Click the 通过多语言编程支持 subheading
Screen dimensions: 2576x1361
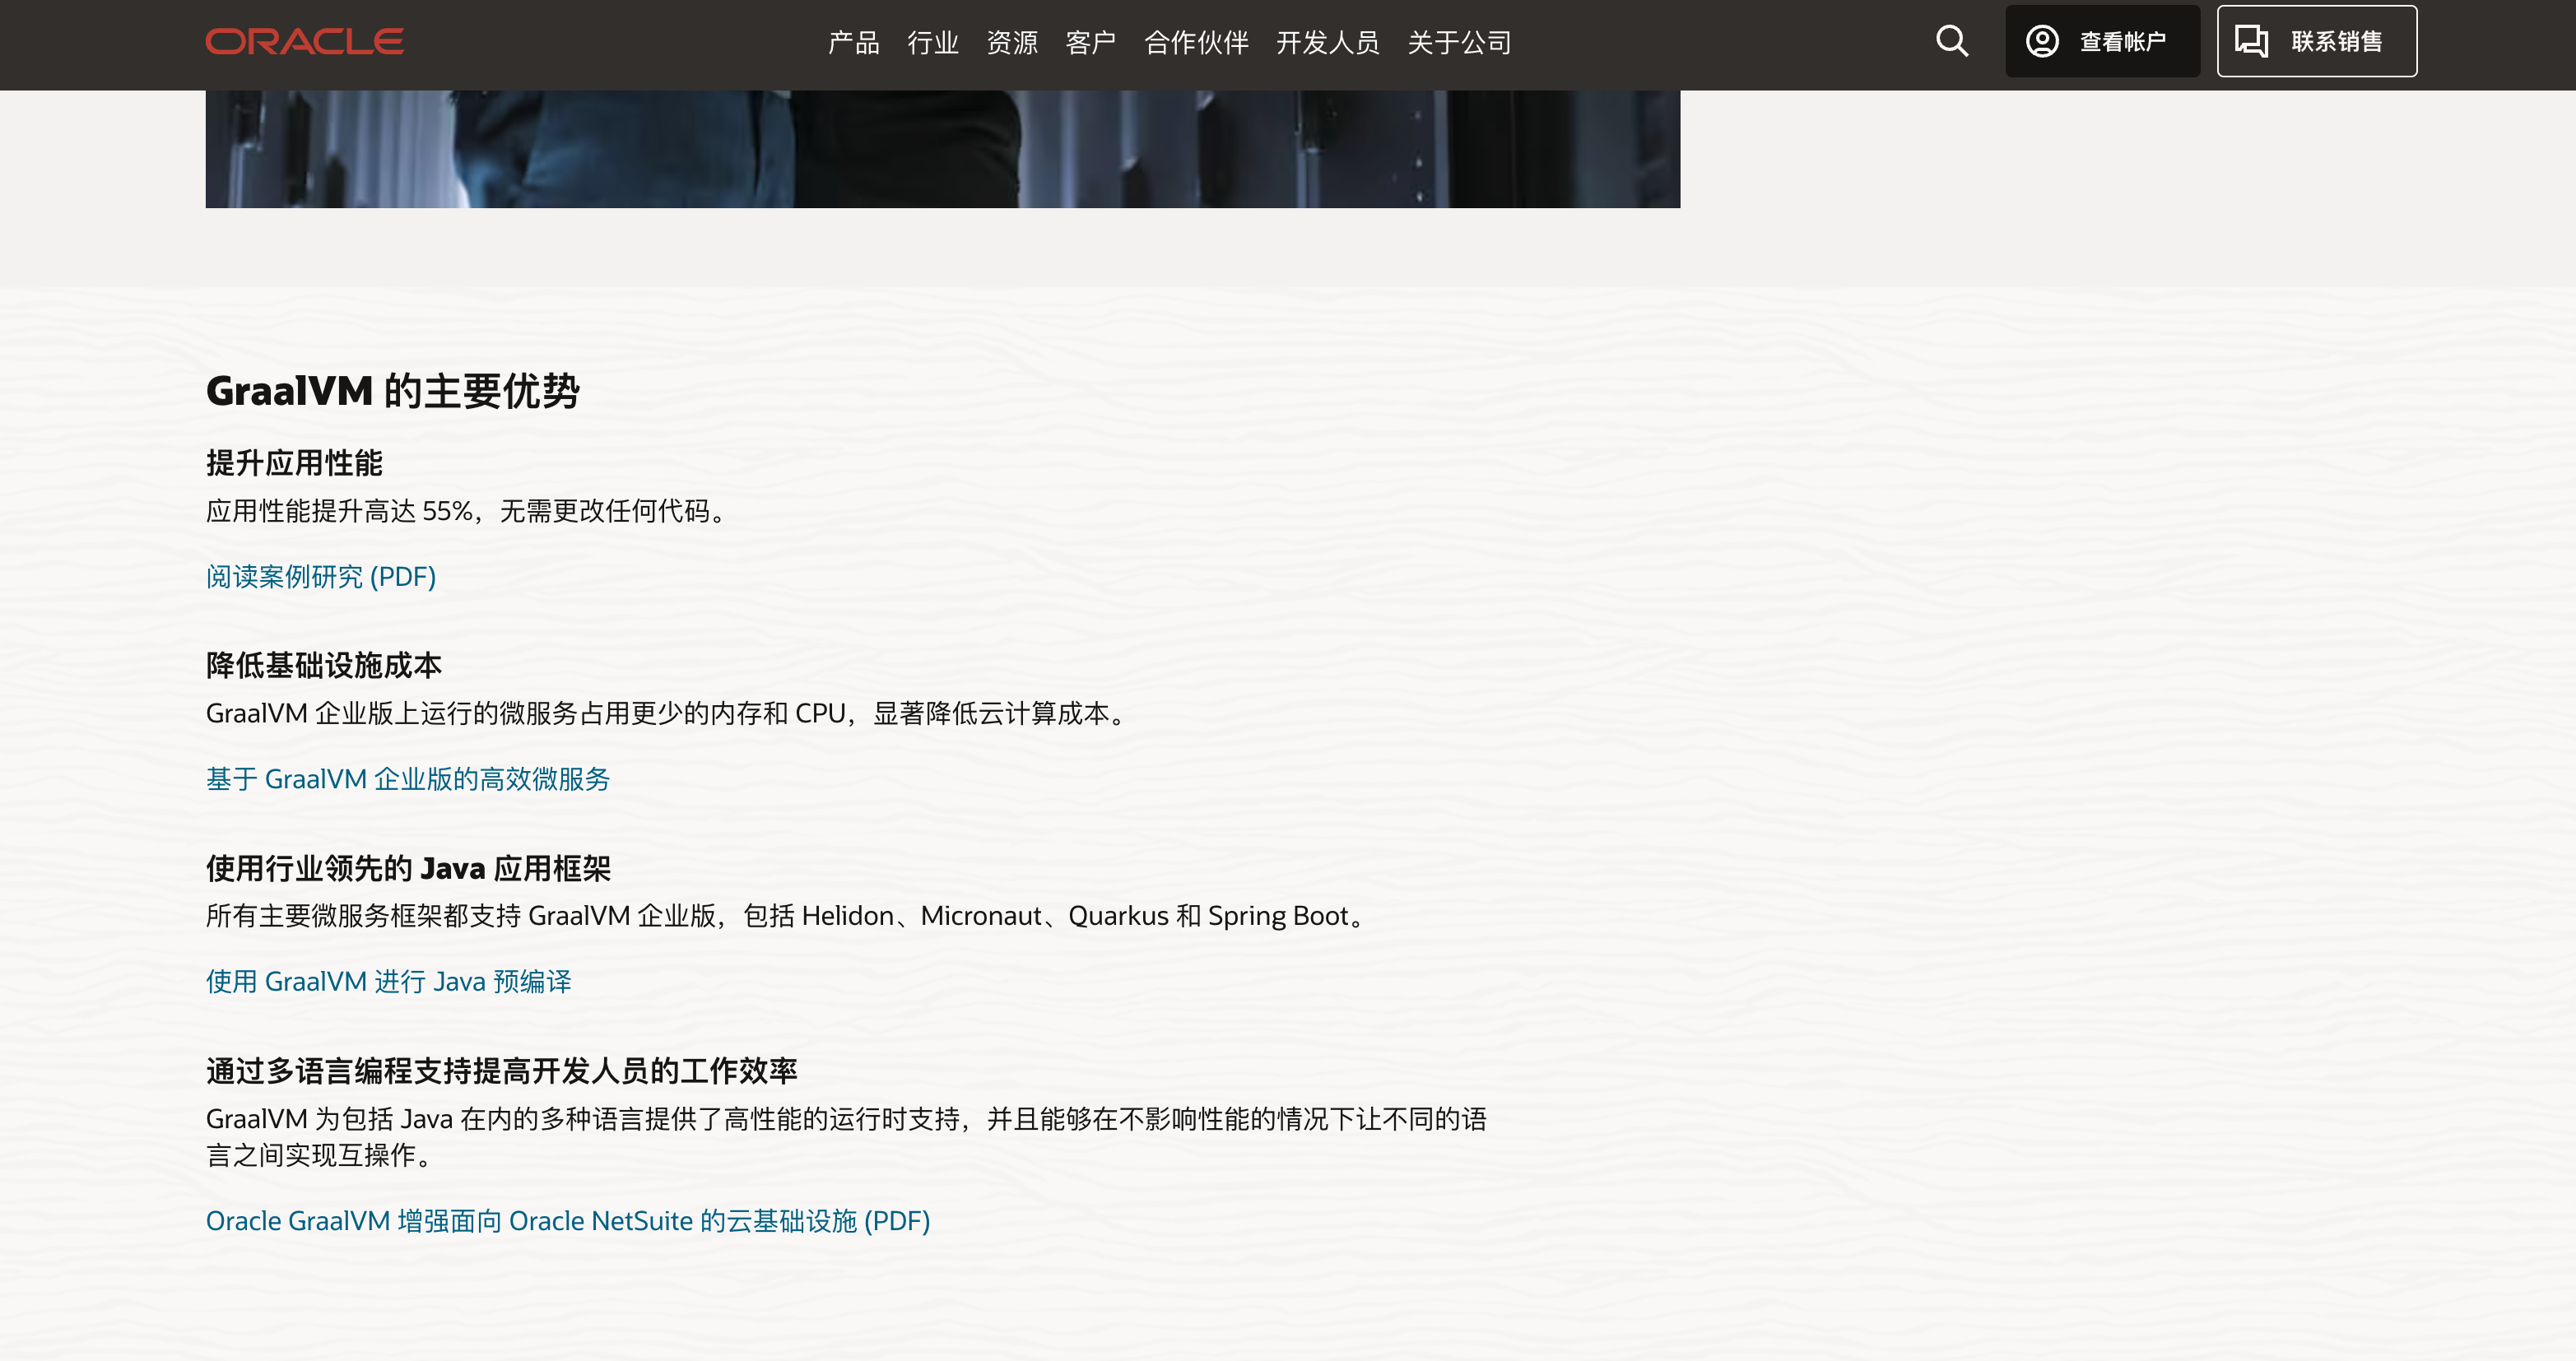click(x=501, y=1071)
